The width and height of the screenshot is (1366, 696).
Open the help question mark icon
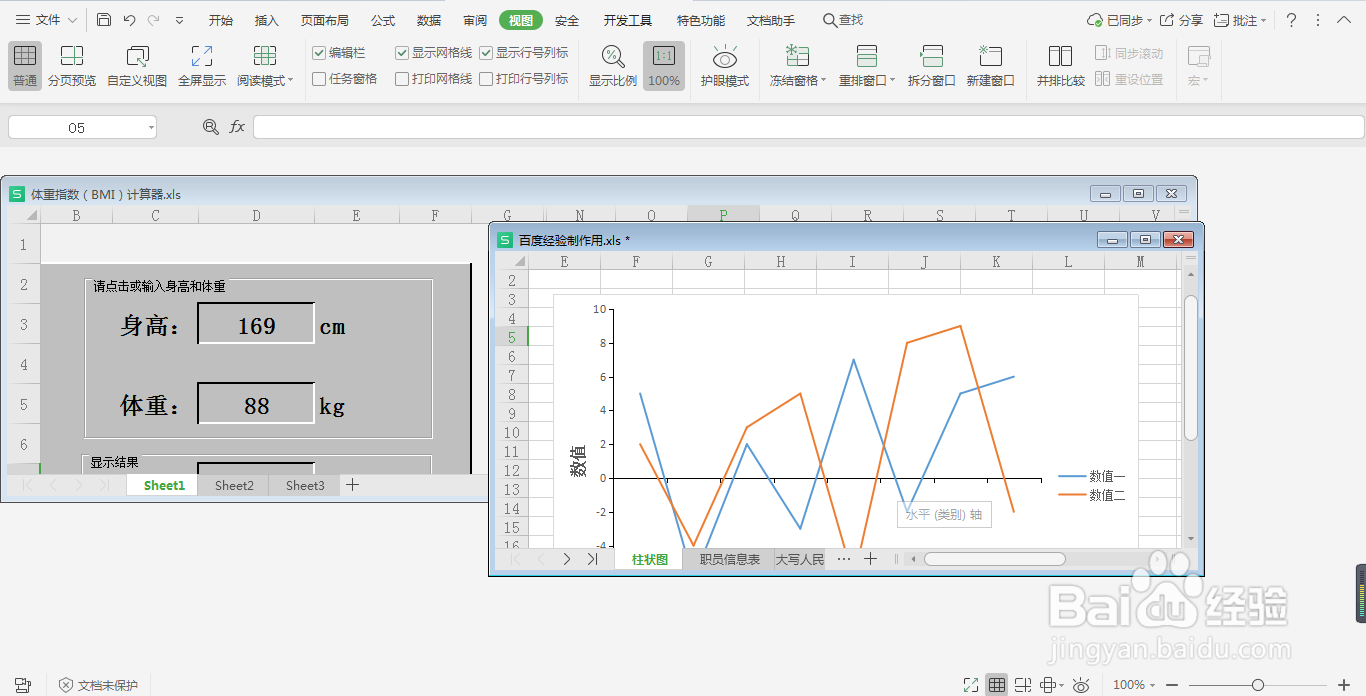tap(1291, 20)
